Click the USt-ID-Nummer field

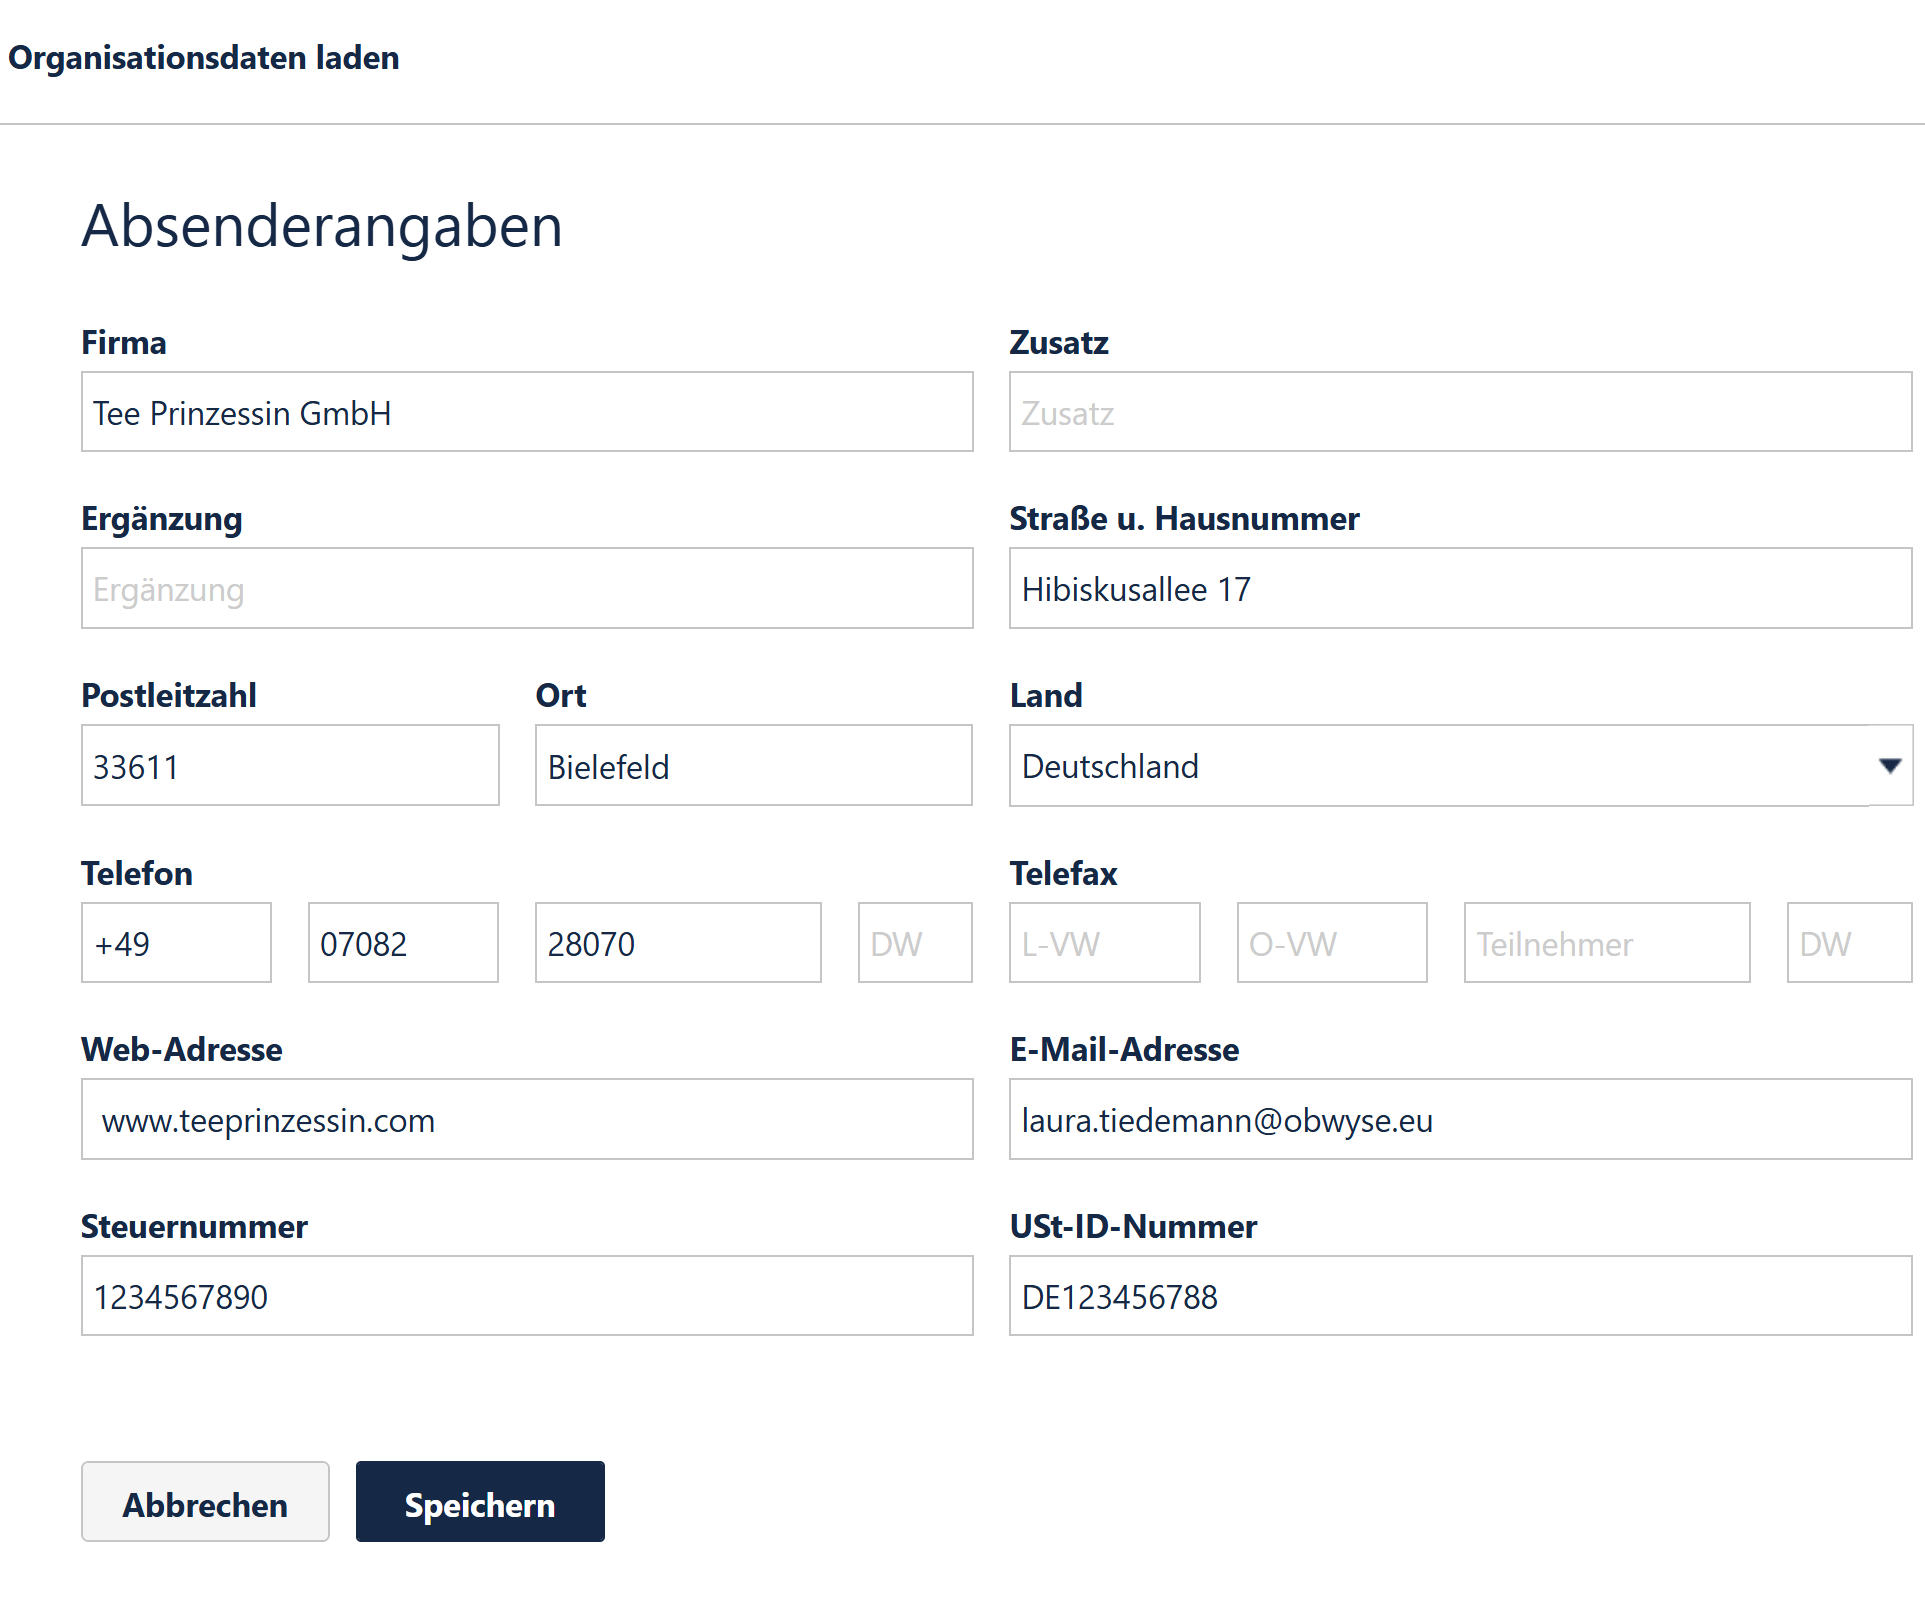click(1460, 1295)
